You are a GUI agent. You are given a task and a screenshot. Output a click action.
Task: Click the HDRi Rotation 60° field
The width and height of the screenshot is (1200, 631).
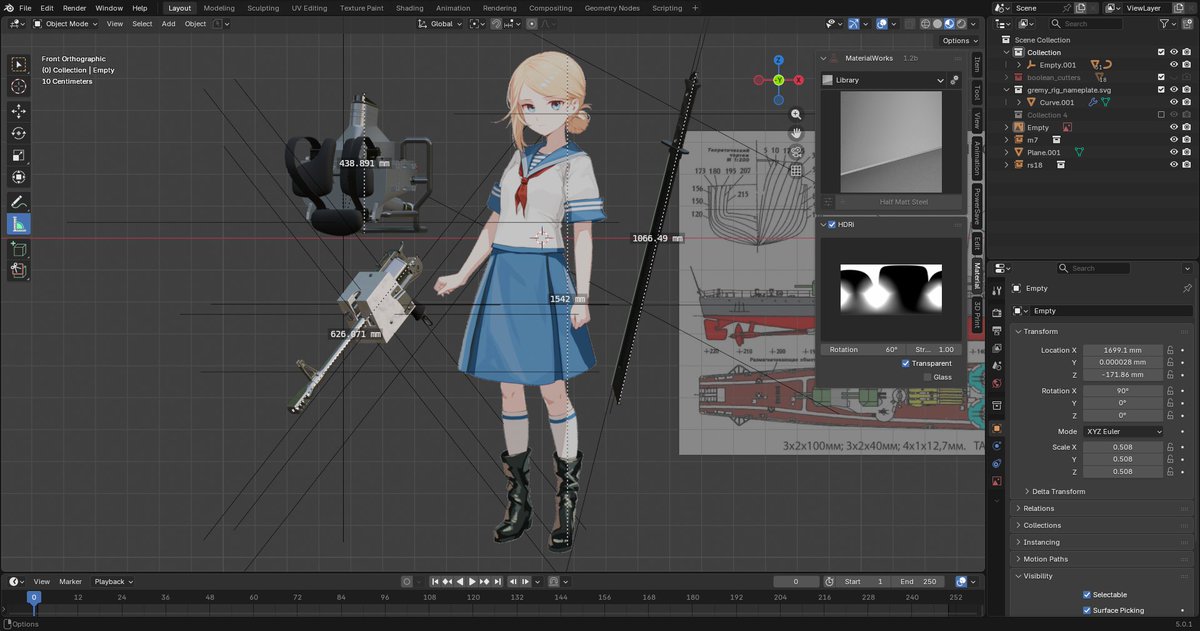pos(863,350)
